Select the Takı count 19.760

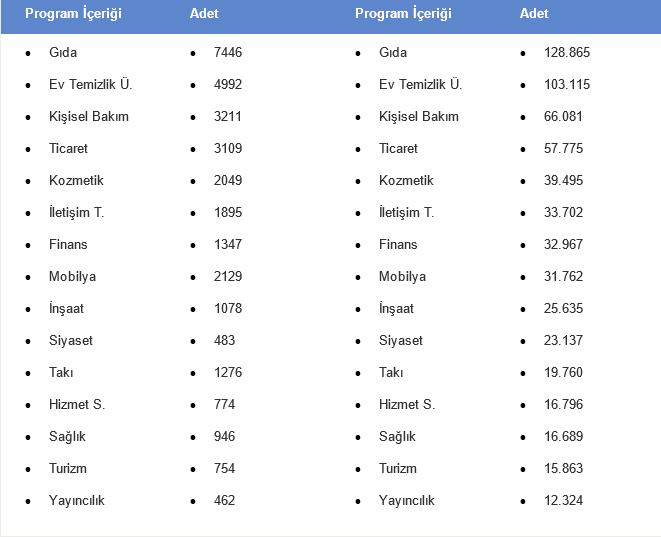pos(563,372)
